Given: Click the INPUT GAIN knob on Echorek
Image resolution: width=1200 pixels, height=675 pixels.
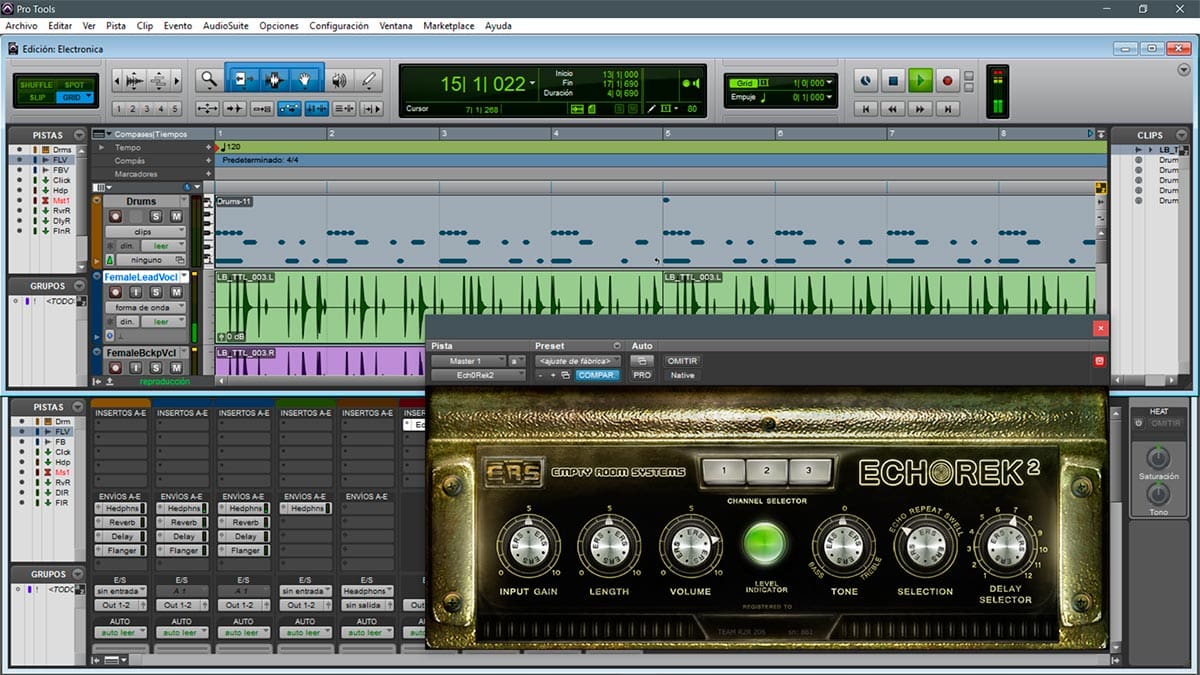Looking at the screenshot, I should tap(527, 545).
